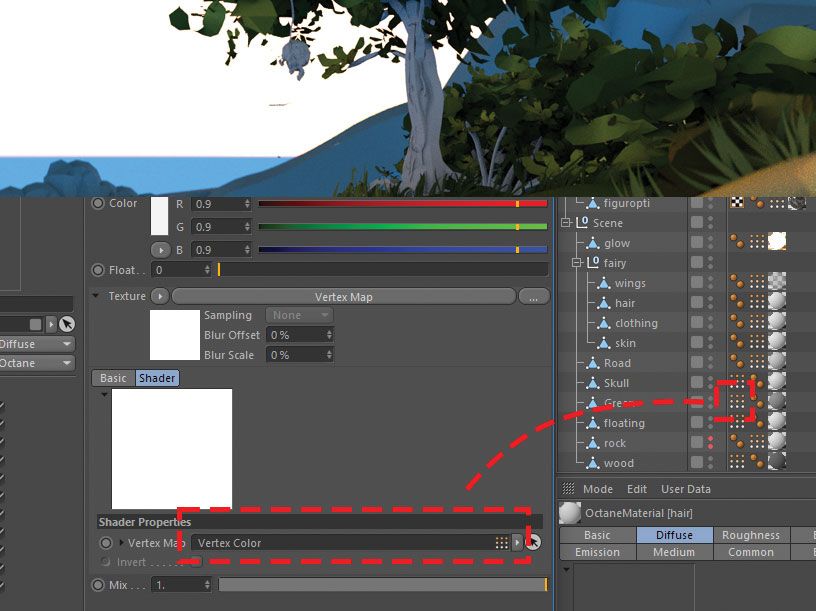Open the Sampling None dropdown
The image size is (816, 611).
pos(298,314)
